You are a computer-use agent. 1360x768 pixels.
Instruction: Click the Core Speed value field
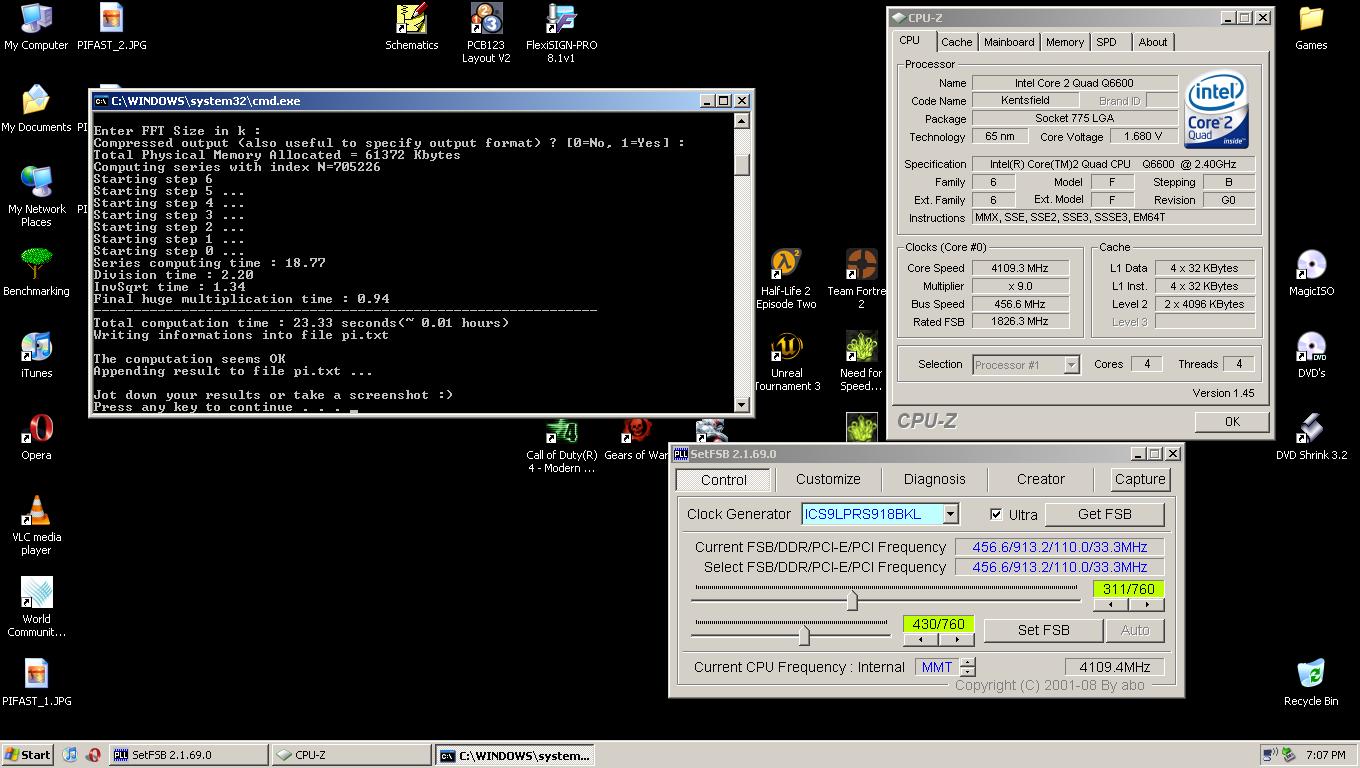1020,268
